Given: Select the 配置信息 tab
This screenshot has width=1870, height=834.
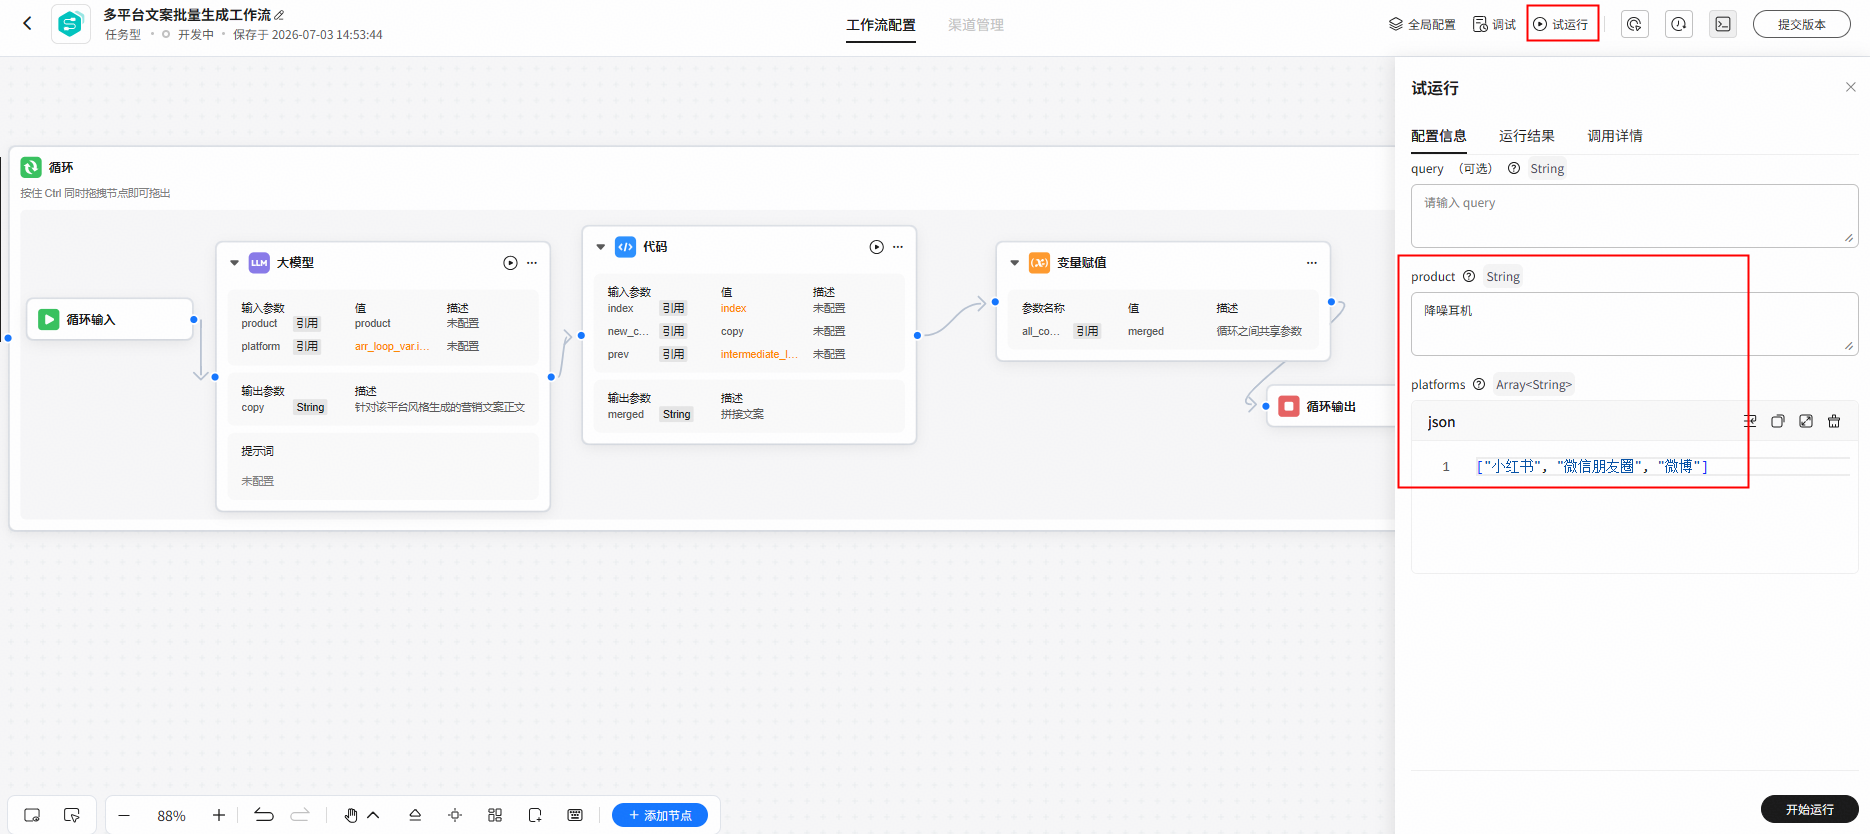Looking at the screenshot, I should 1438,136.
